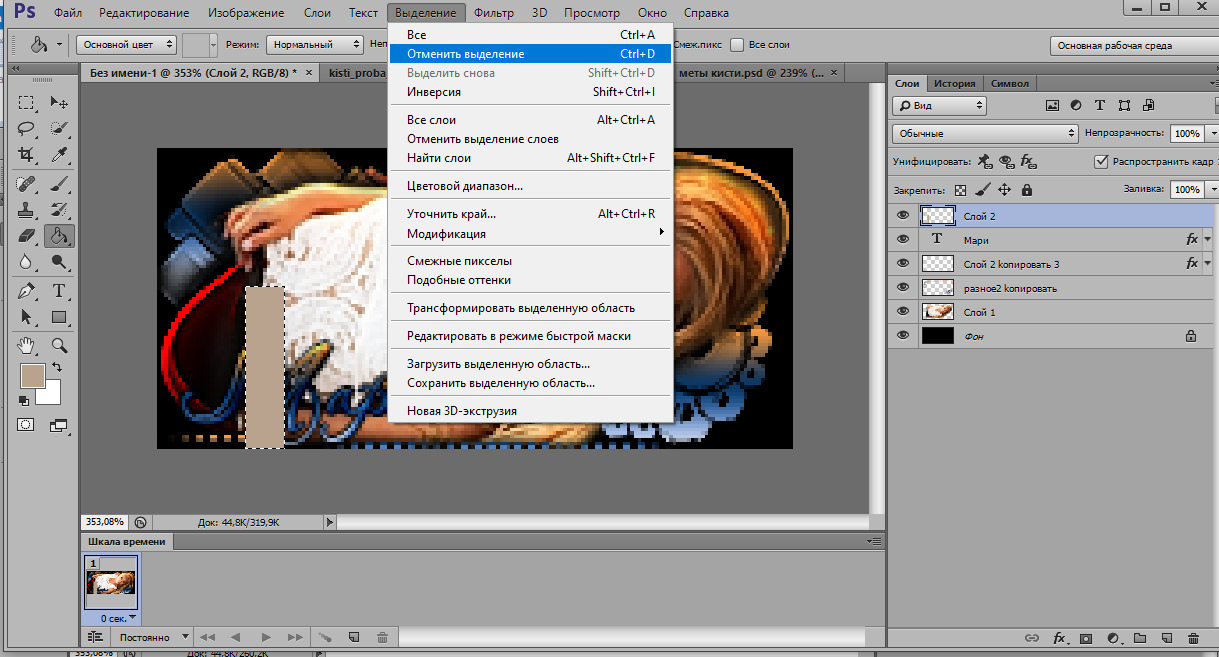Screen dimensions: 1219x657
Task: Select the Path Selection tool
Action: click(27, 317)
